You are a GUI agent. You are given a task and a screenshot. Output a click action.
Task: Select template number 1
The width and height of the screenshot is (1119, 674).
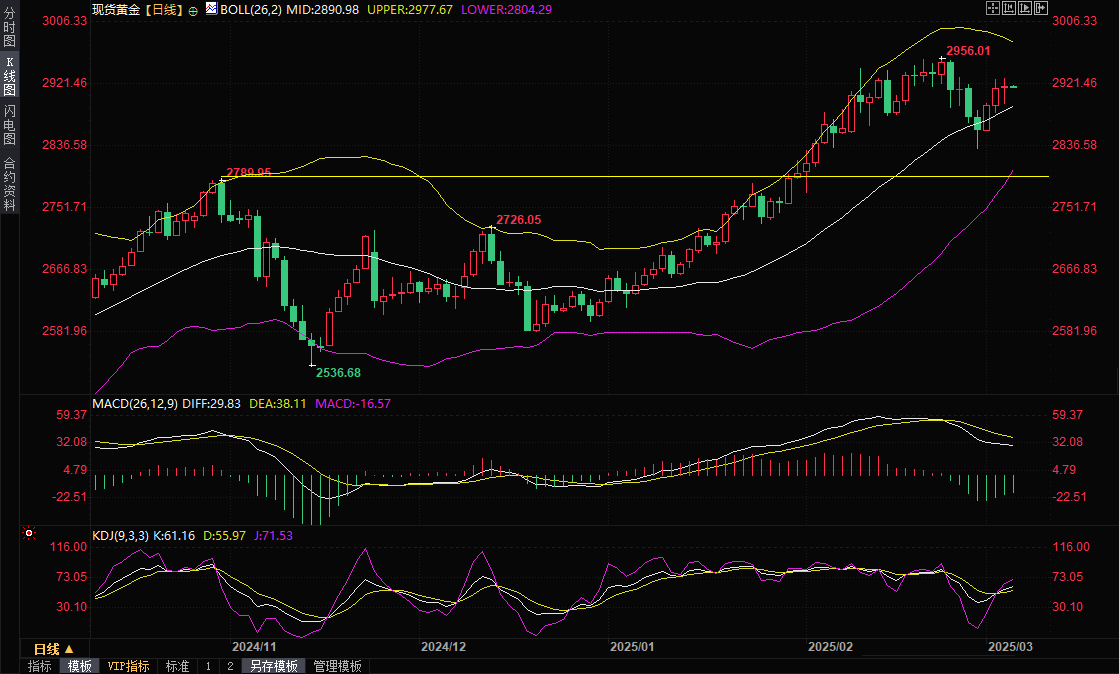(x=208, y=666)
